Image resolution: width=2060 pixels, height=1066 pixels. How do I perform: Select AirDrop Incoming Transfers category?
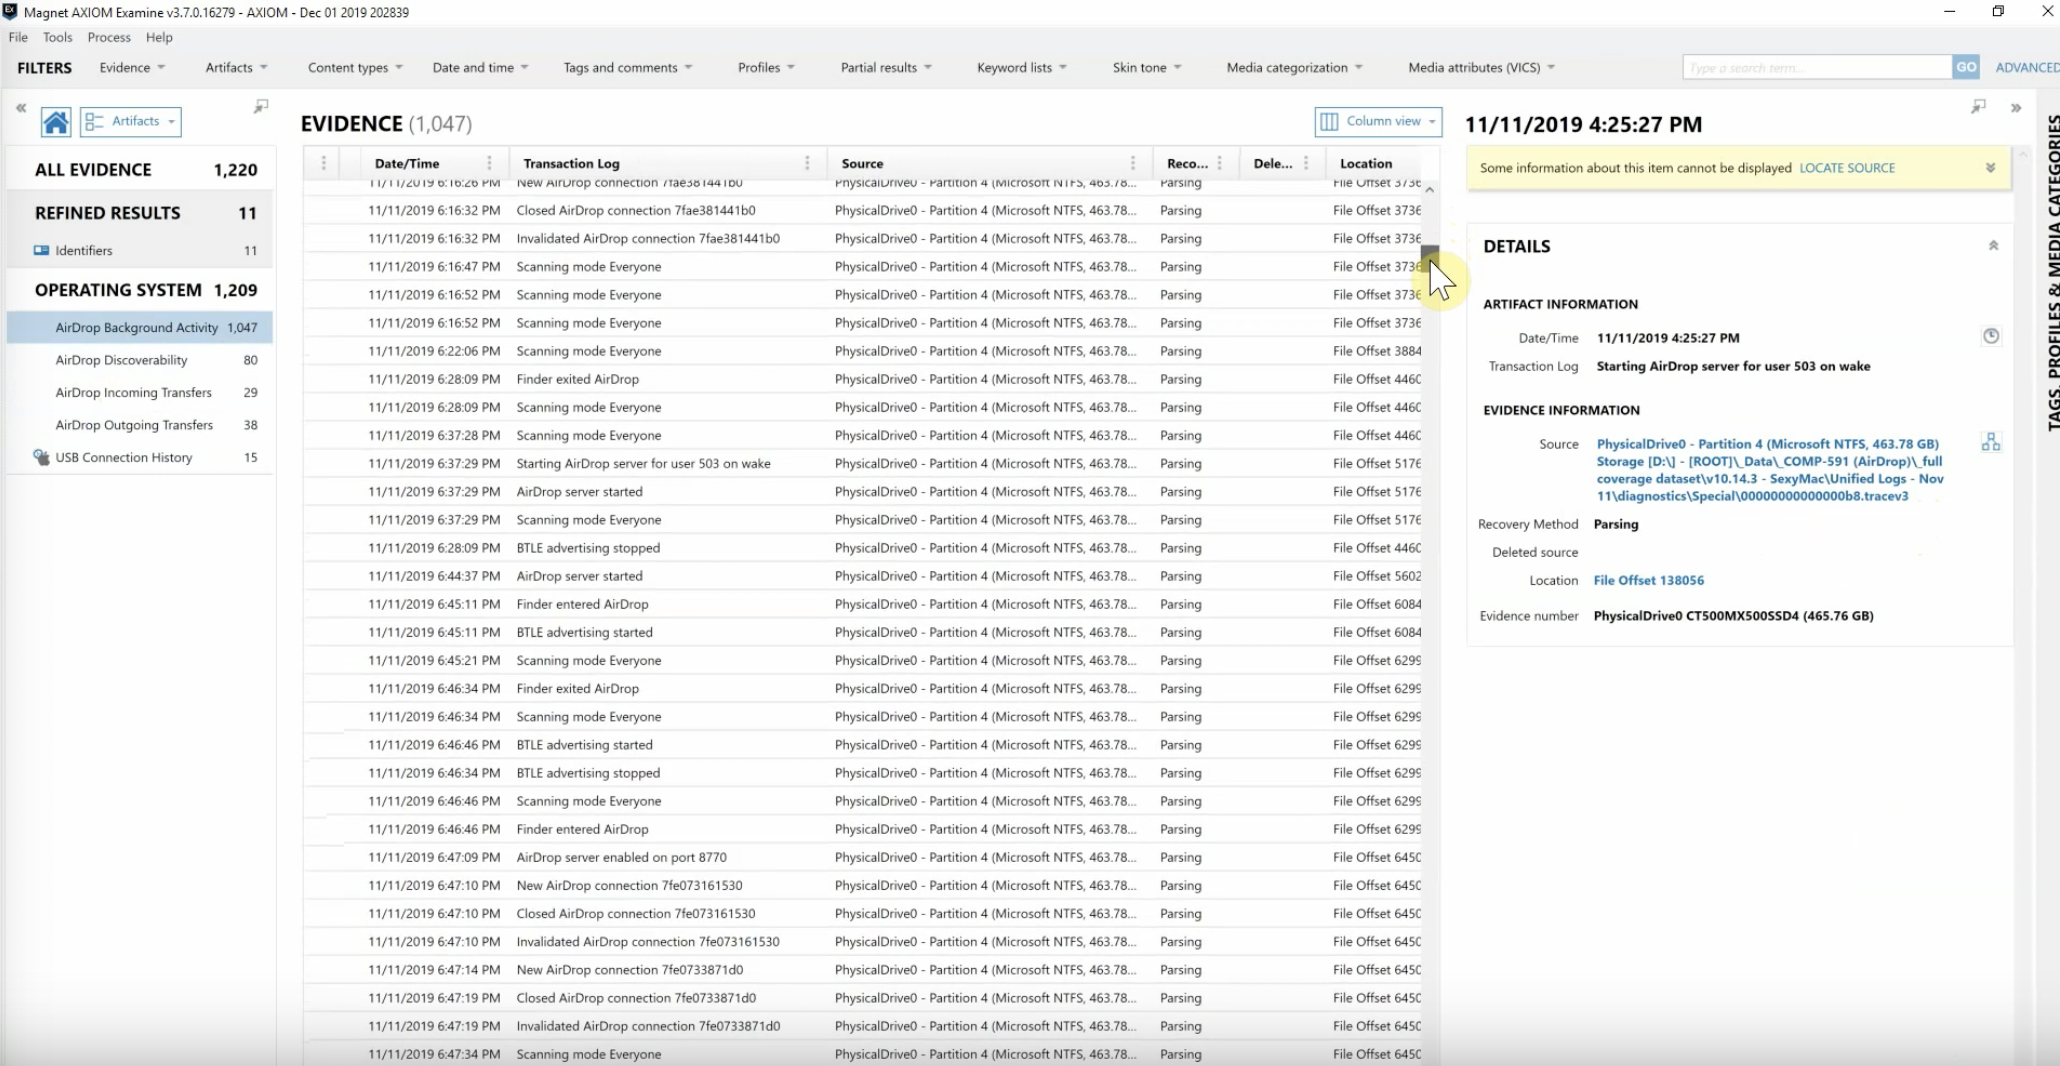140,392
